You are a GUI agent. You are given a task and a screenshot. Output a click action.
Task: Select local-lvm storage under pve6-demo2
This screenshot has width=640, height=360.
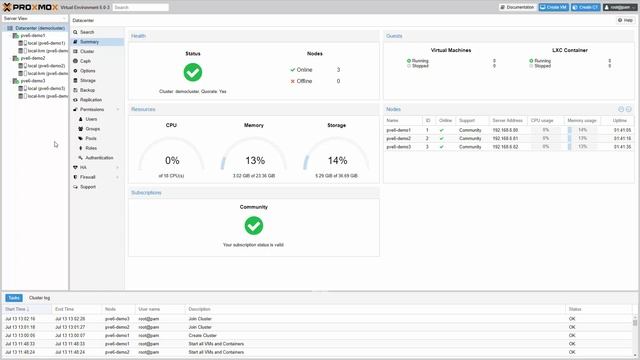coord(47,73)
